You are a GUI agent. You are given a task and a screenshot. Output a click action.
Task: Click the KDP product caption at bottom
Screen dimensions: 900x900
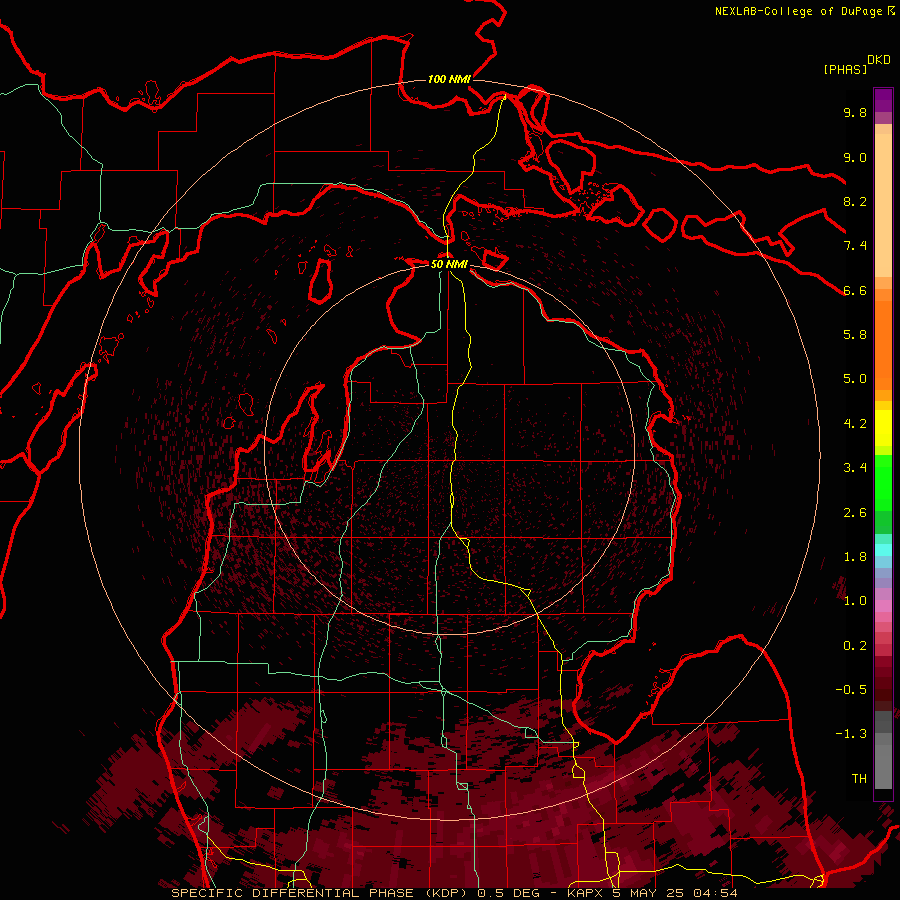[455, 893]
